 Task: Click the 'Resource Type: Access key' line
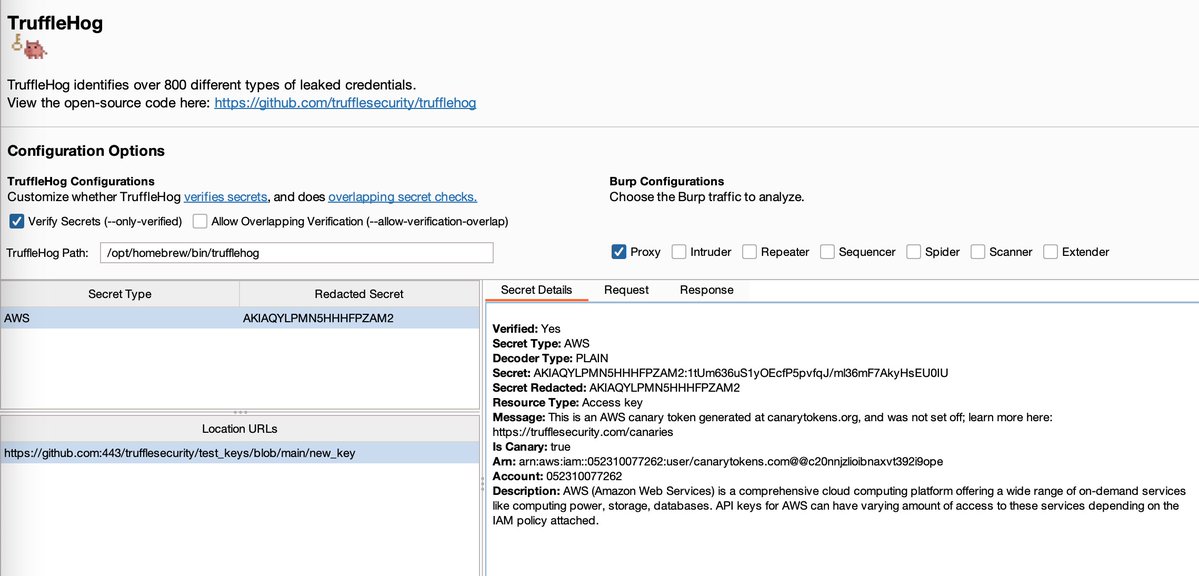567,402
